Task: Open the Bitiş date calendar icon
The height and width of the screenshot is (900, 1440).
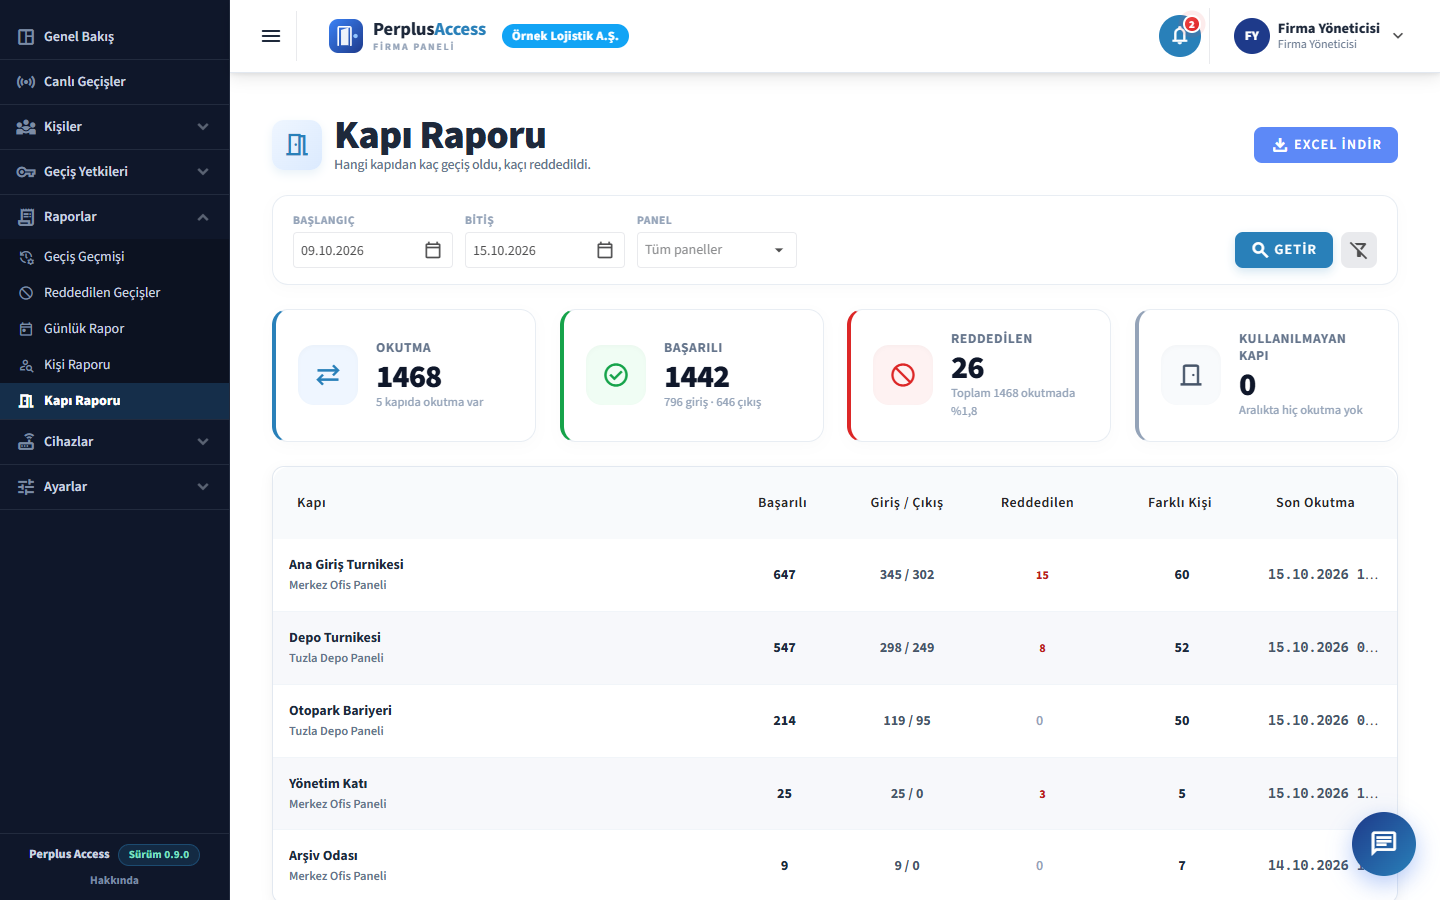Action: click(x=605, y=250)
